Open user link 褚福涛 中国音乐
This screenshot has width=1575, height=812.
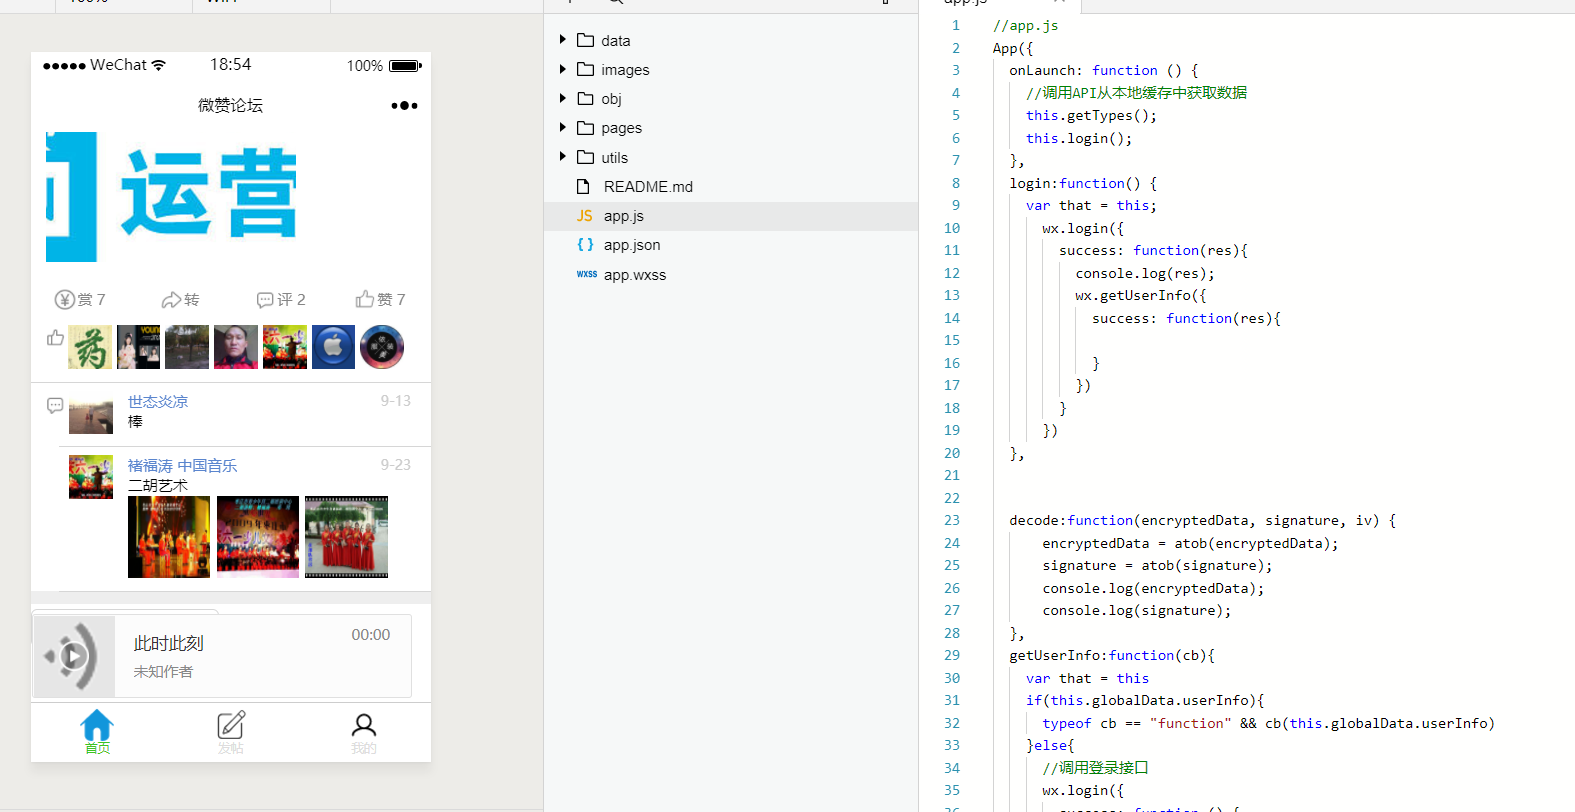[x=182, y=465]
